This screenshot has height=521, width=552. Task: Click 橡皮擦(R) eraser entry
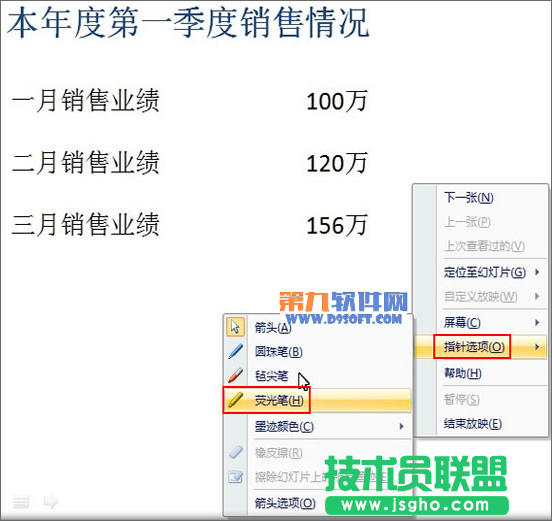278,453
